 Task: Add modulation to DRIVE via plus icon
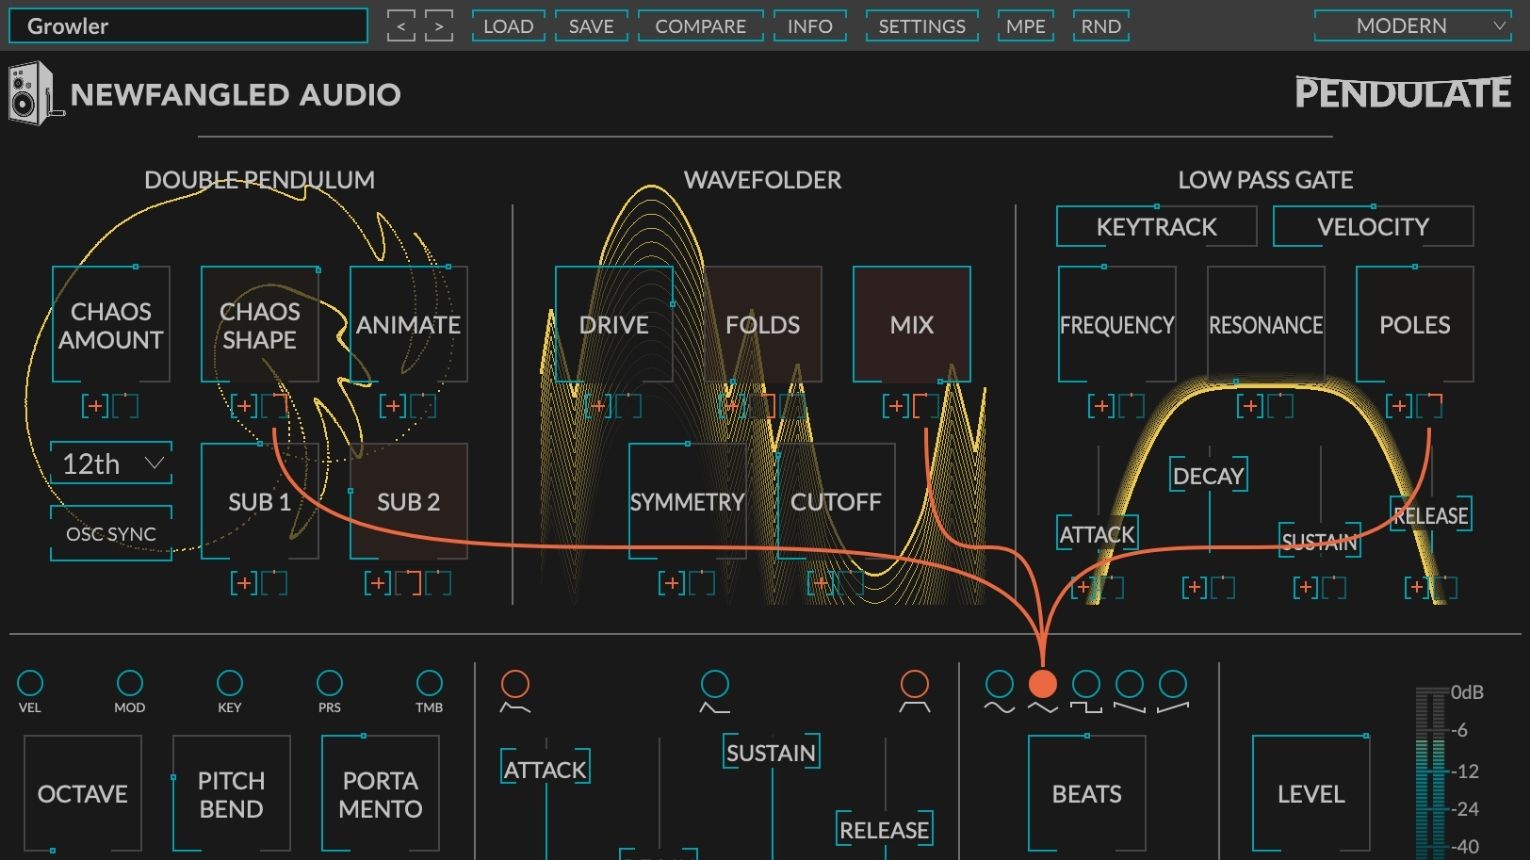point(599,406)
